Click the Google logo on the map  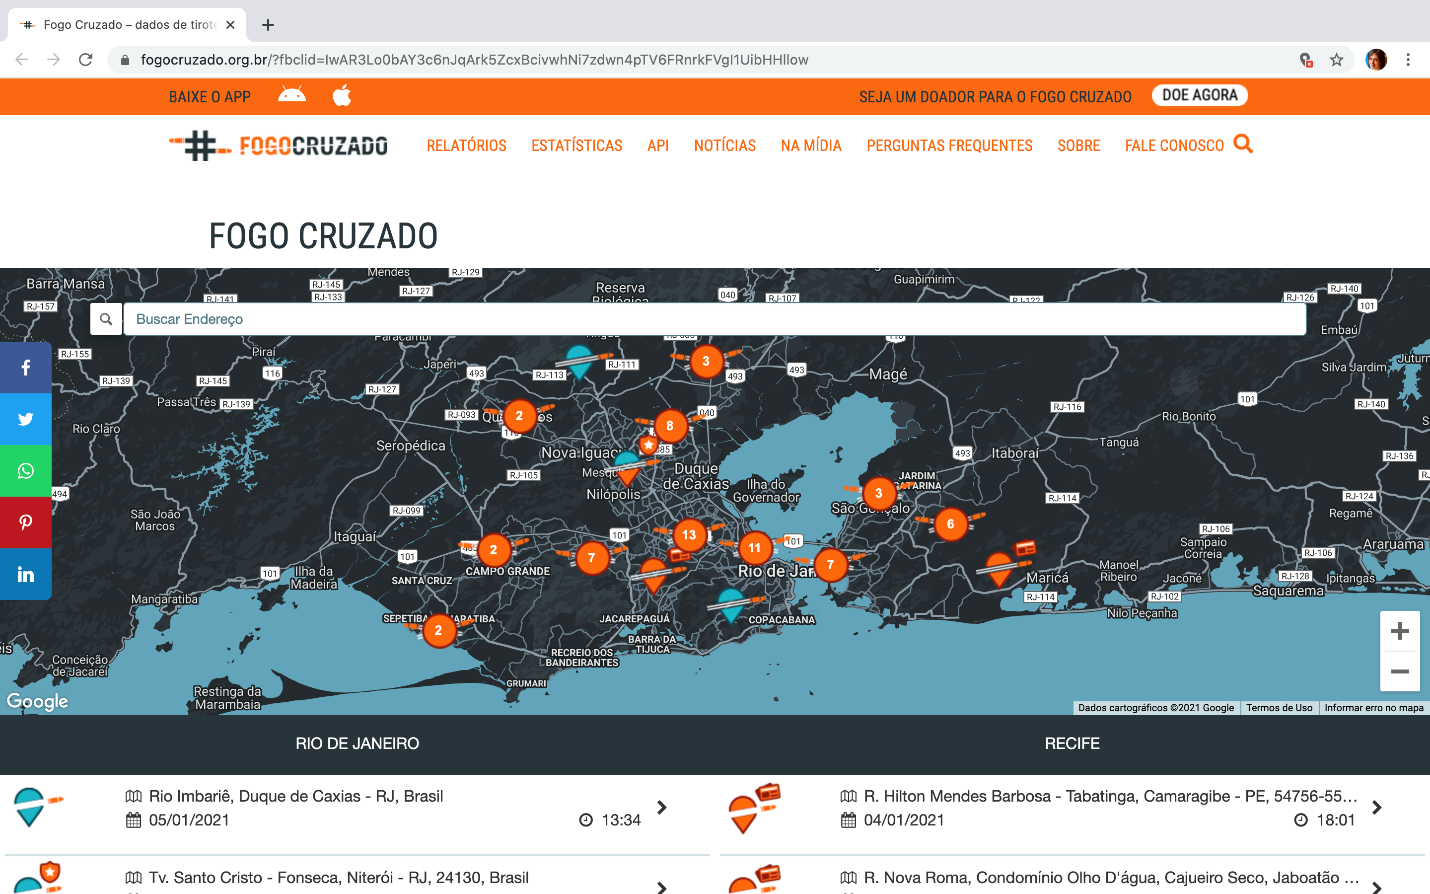point(38,701)
